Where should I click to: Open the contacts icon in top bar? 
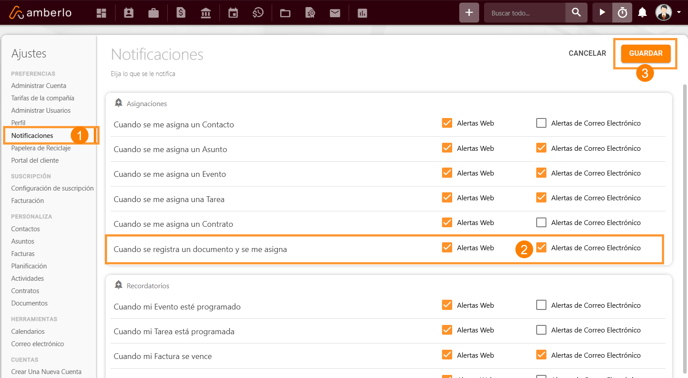(129, 13)
